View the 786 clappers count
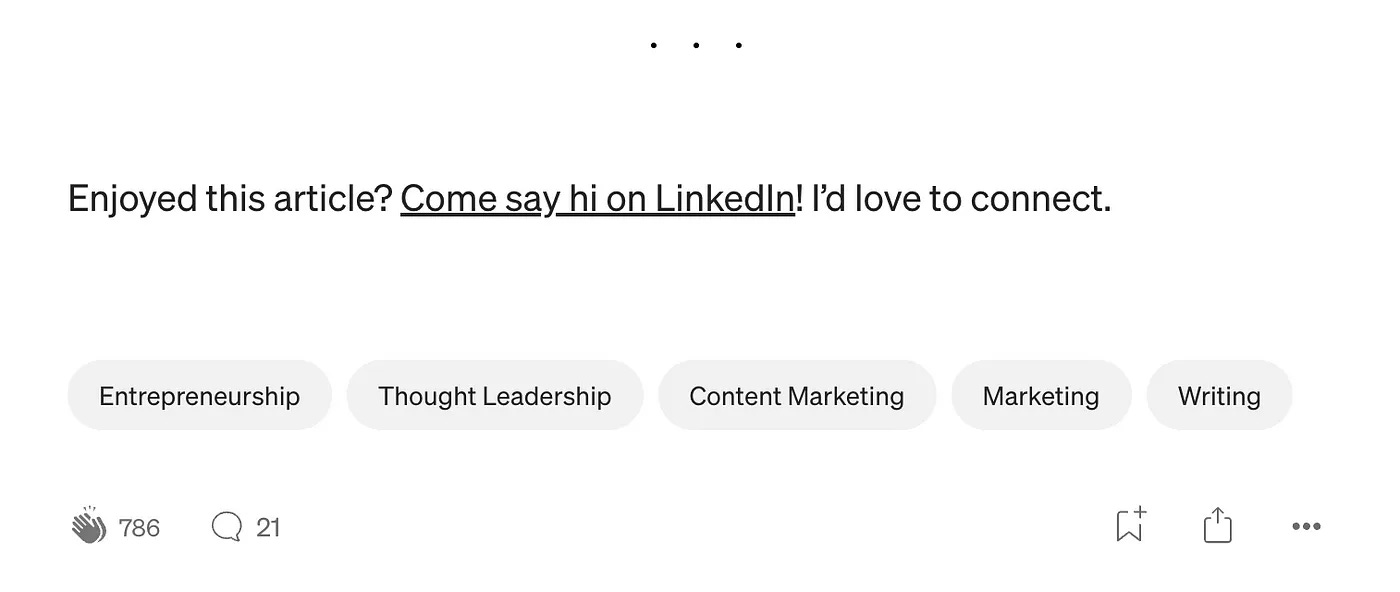 click(x=139, y=528)
